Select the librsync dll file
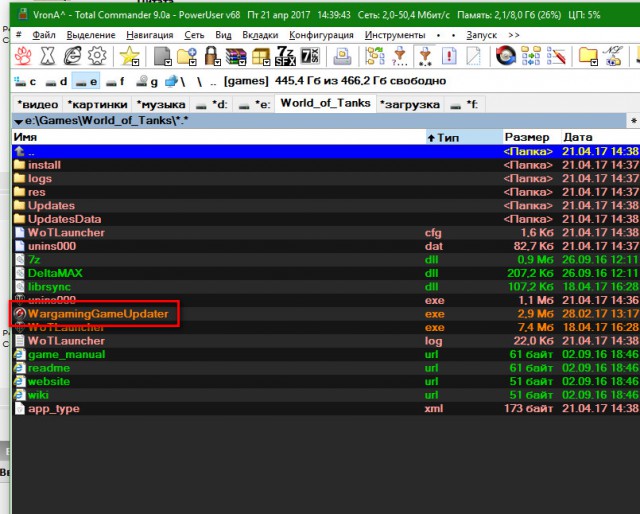This screenshot has width=640, height=514. tap(326, 287)
